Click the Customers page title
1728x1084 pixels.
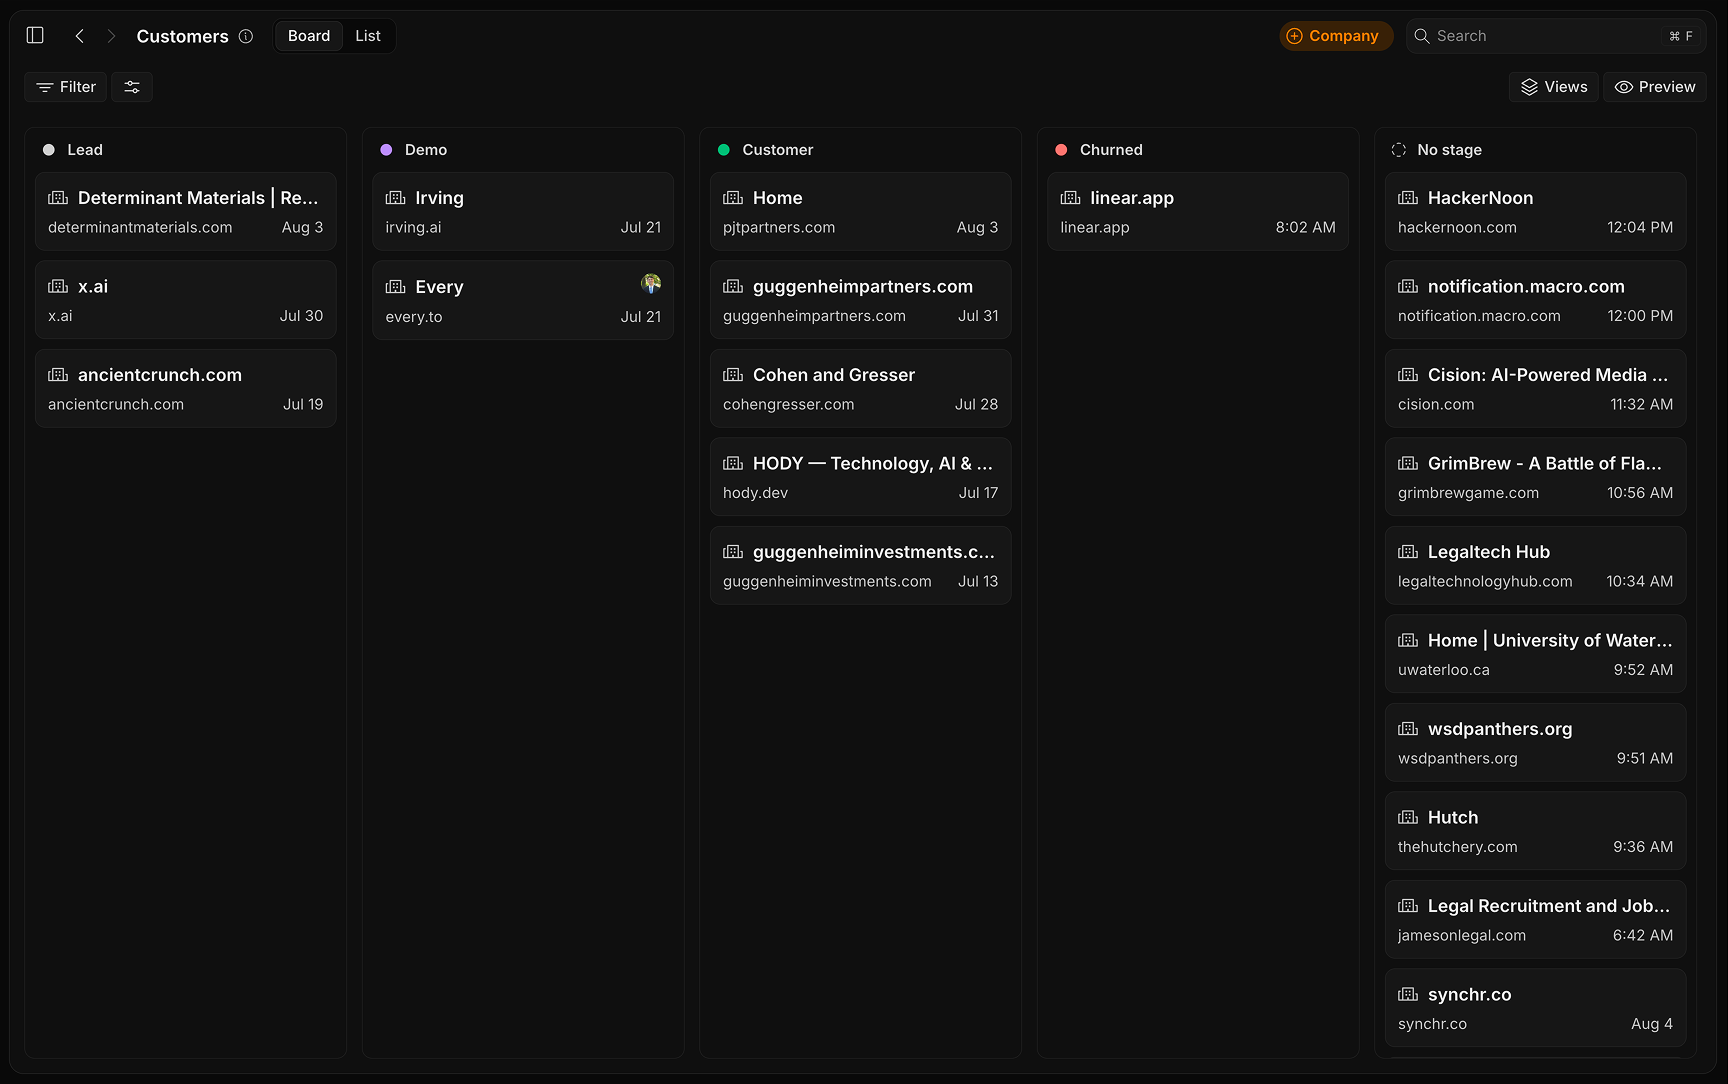(183, 36)
